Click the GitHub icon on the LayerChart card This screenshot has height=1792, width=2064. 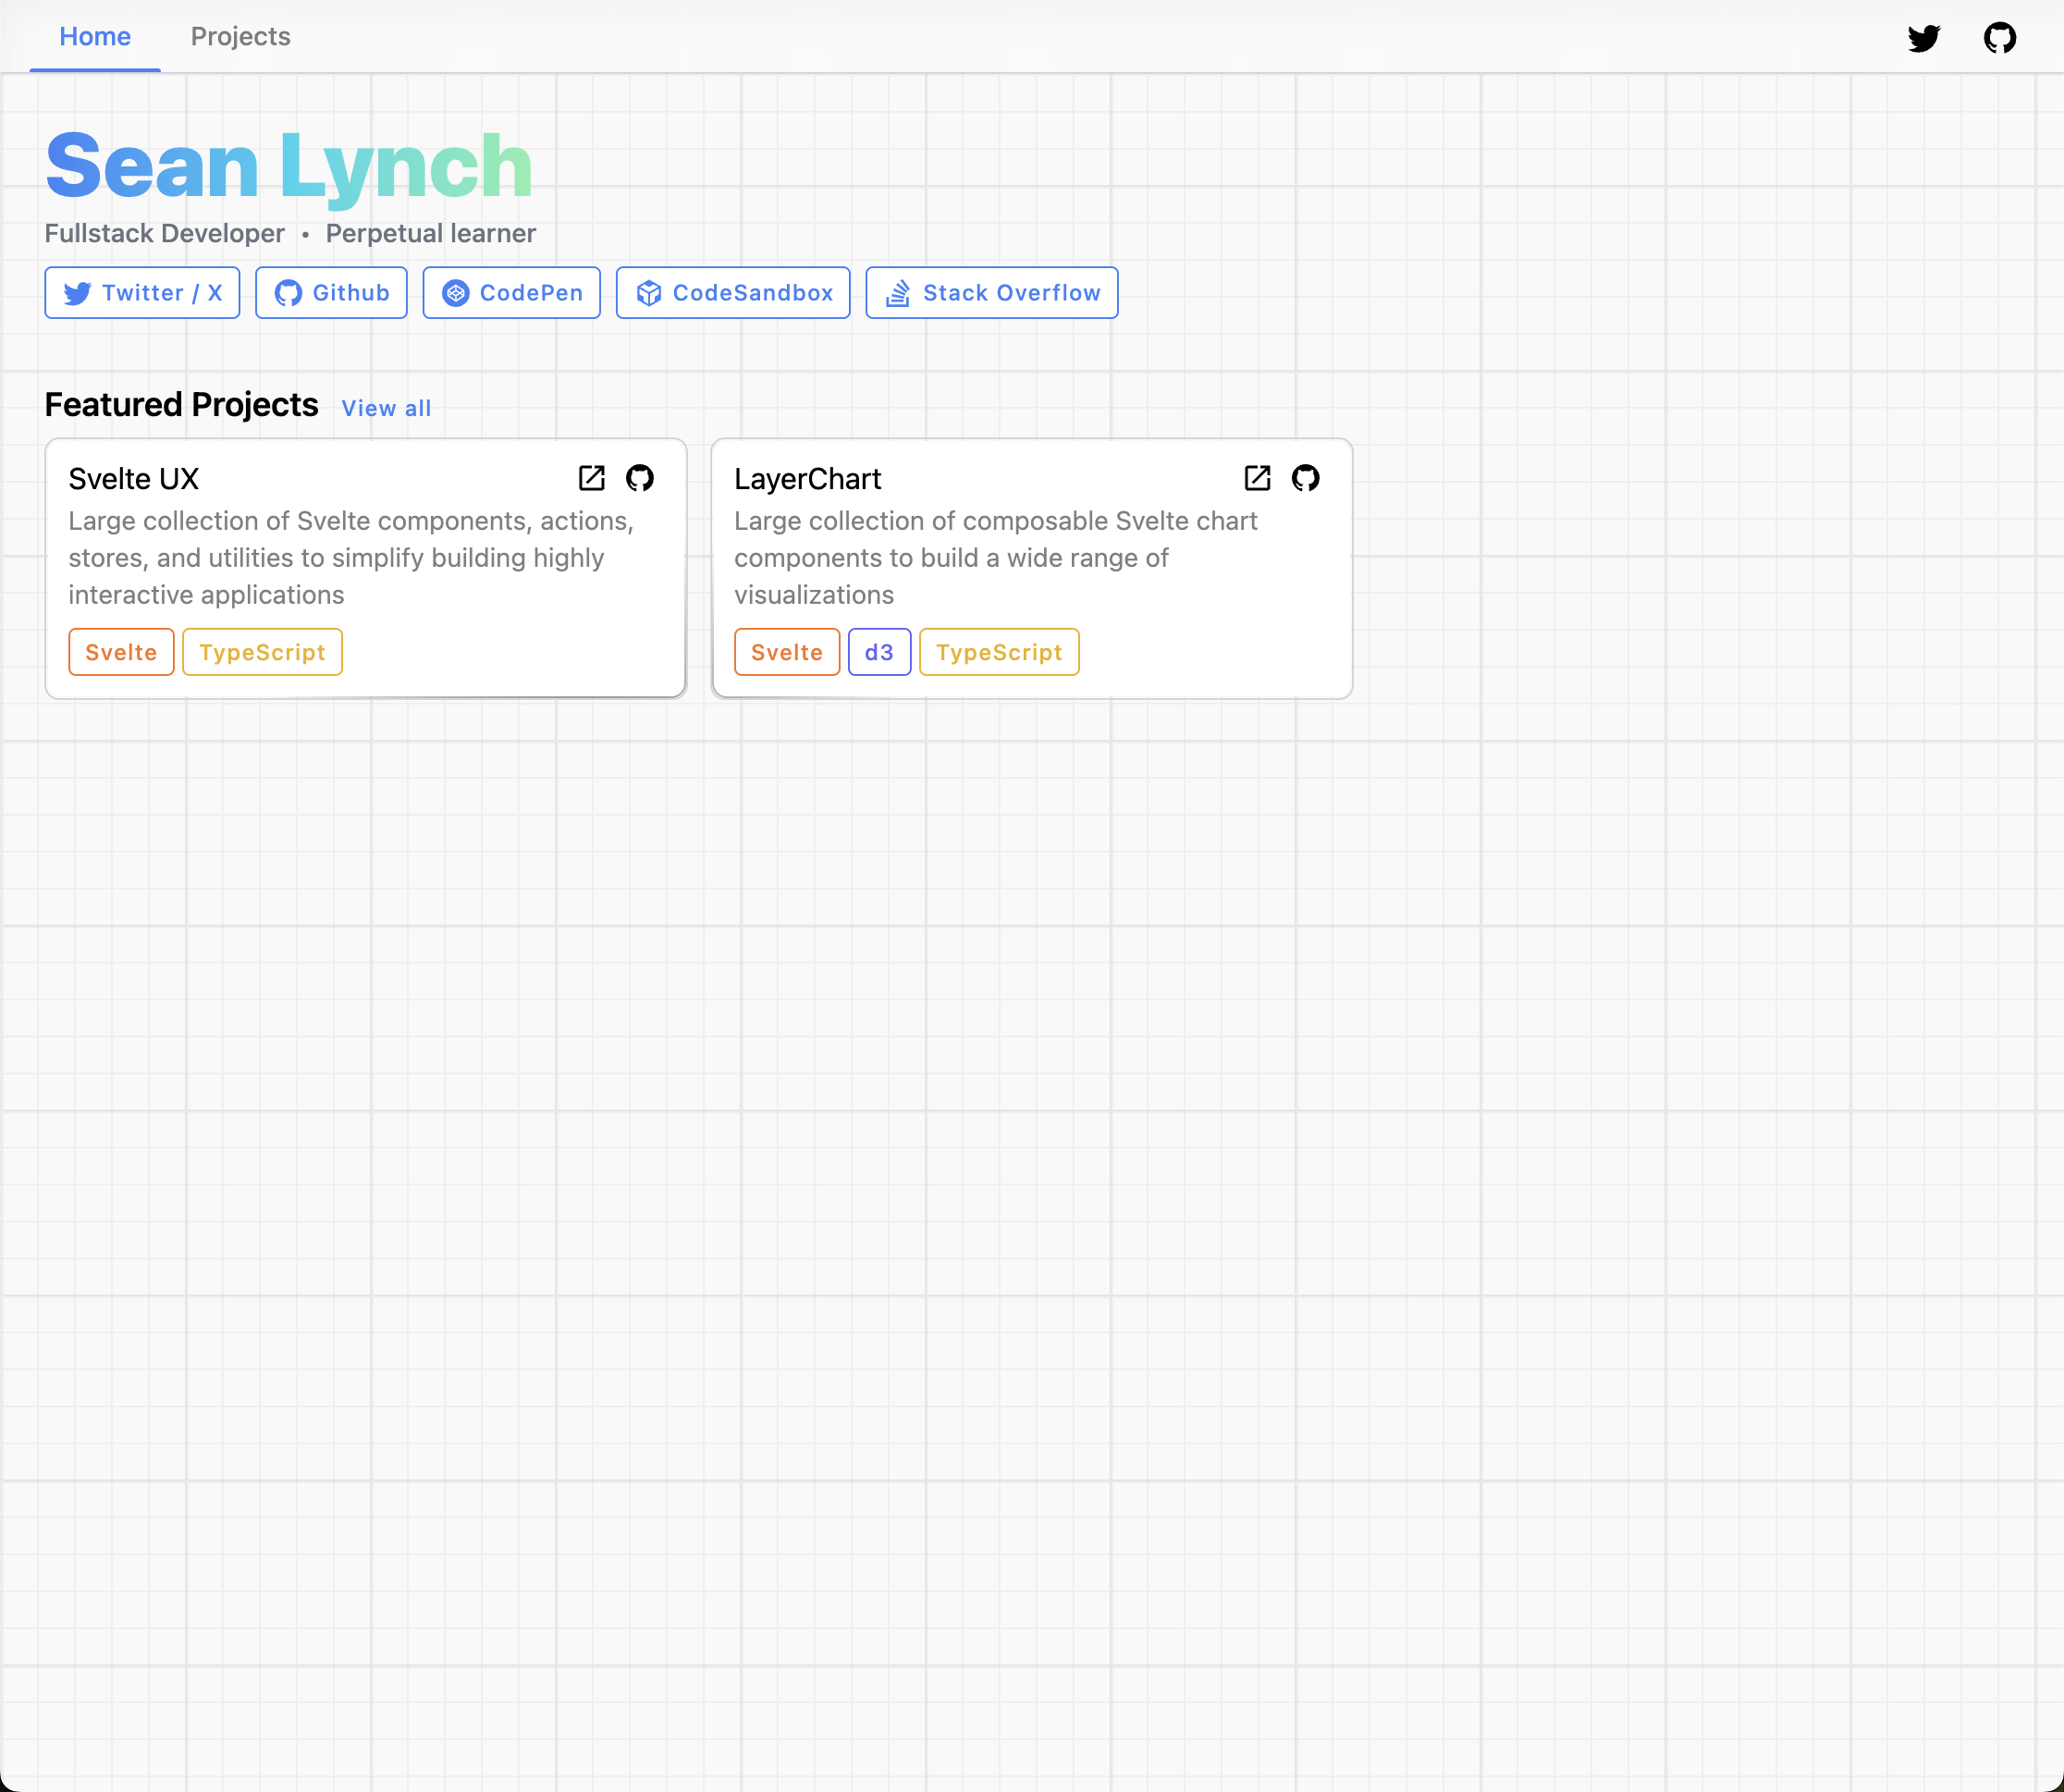point(1306,478)
